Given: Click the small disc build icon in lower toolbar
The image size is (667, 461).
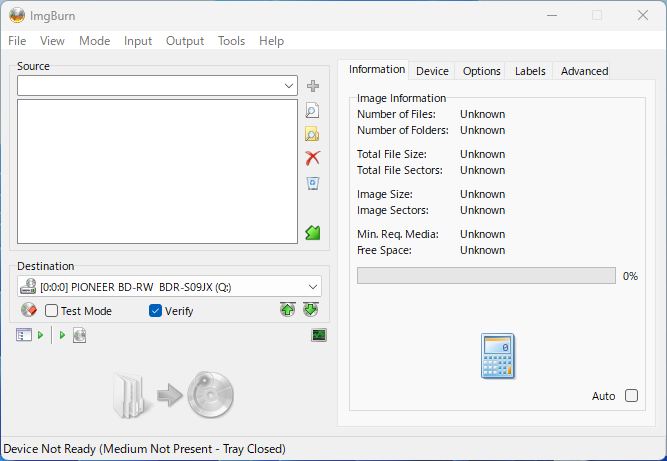Looking at the screenshot, I should [80, 335].
